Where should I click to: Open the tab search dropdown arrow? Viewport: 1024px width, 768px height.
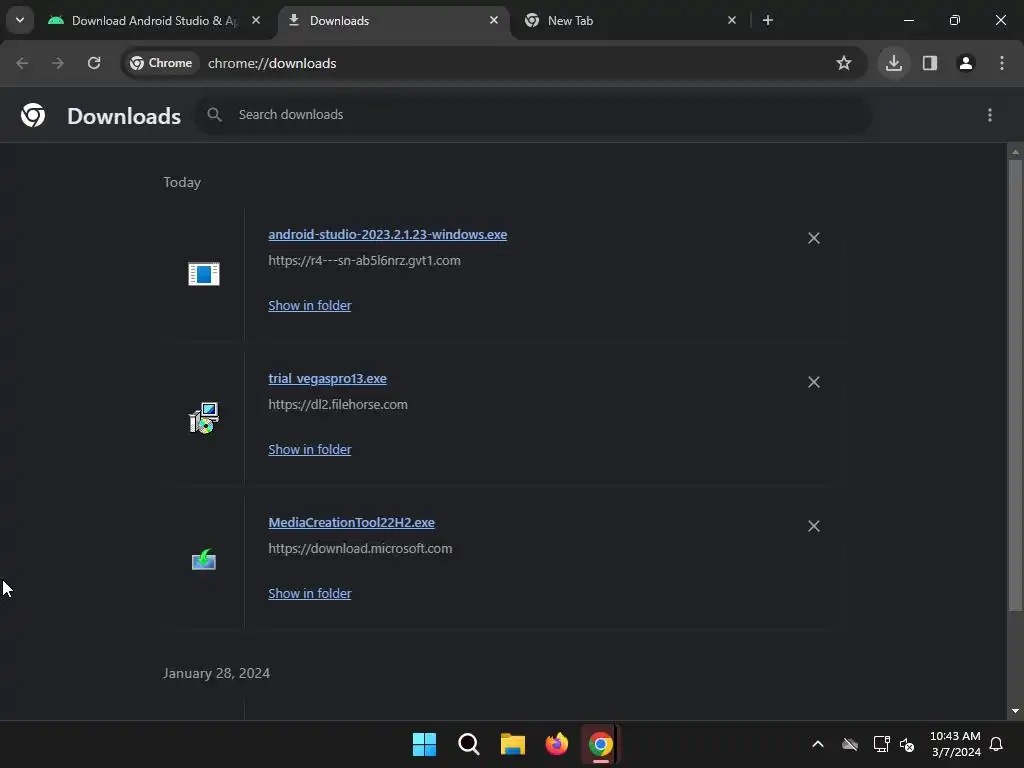click(x=20, y=20)
